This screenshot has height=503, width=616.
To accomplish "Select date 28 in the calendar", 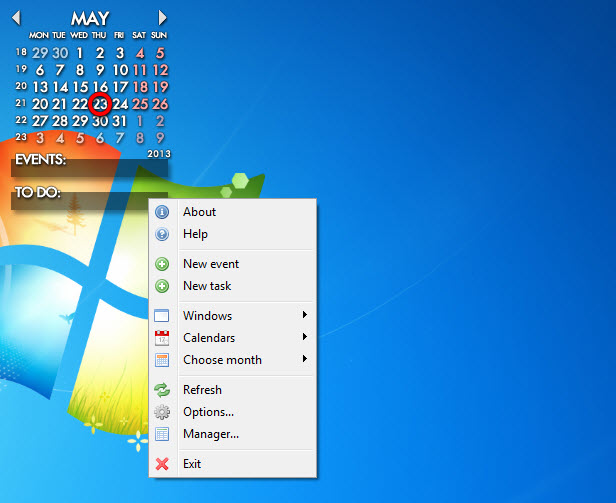I will click(60, 121).
